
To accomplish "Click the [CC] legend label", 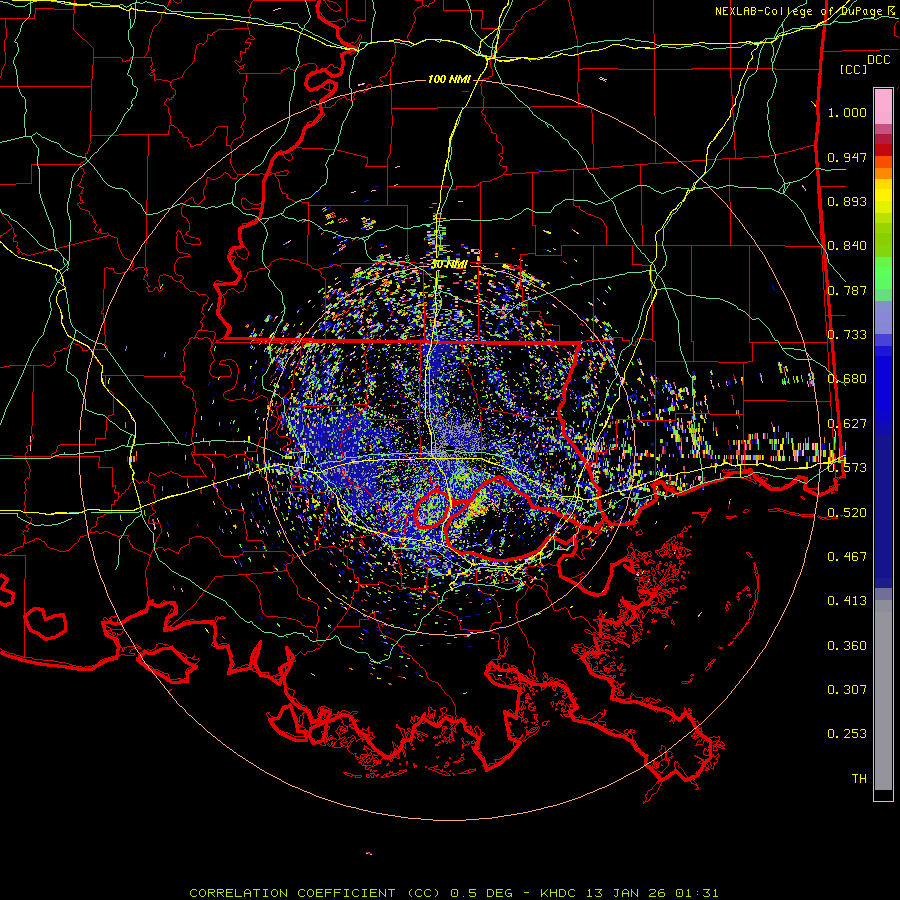I will click(854, 69).
